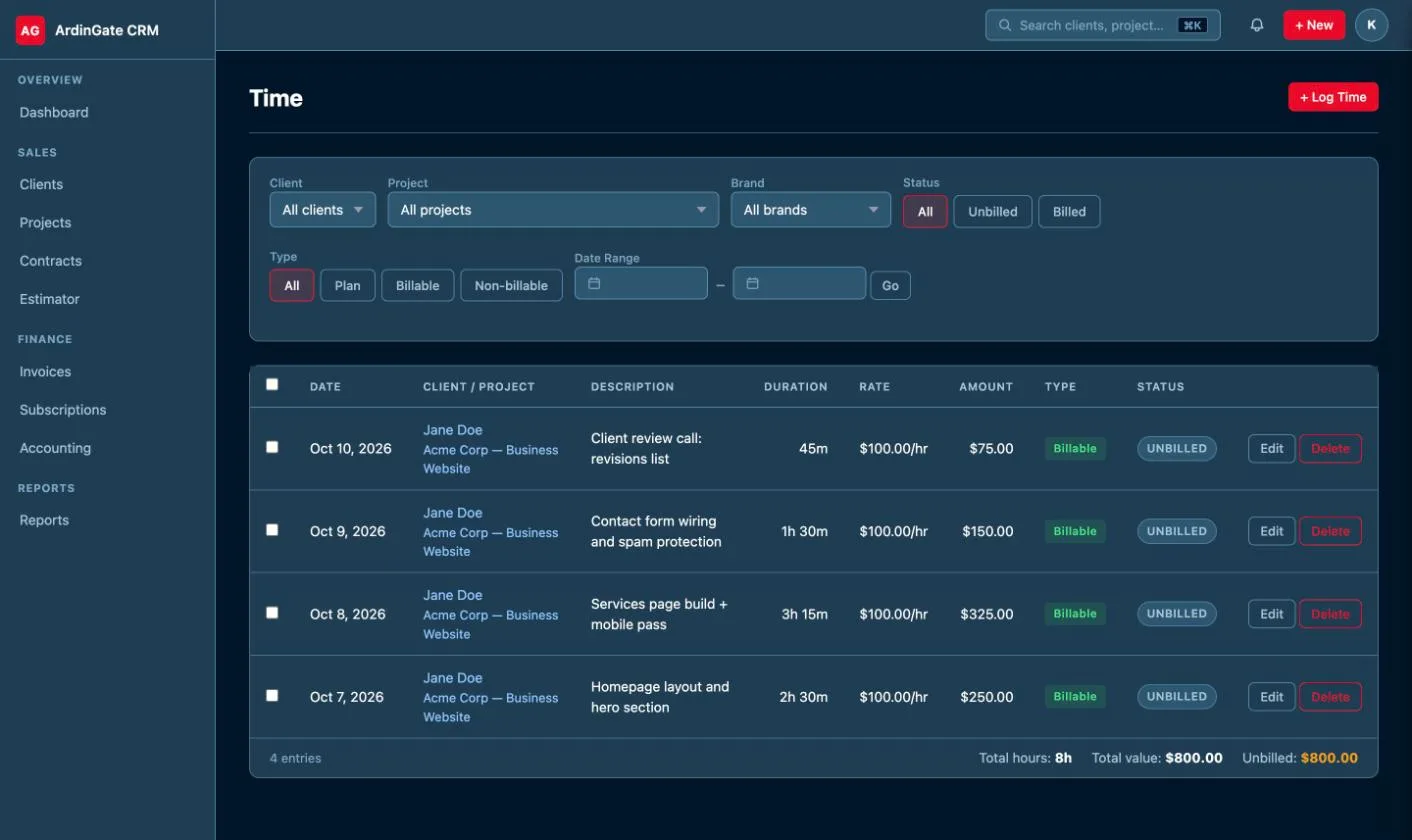1412x840 pixels.
Task: Open Acme Corp project link in Oct 7 row
Action: pyautogui.click(x=490, y=707)
